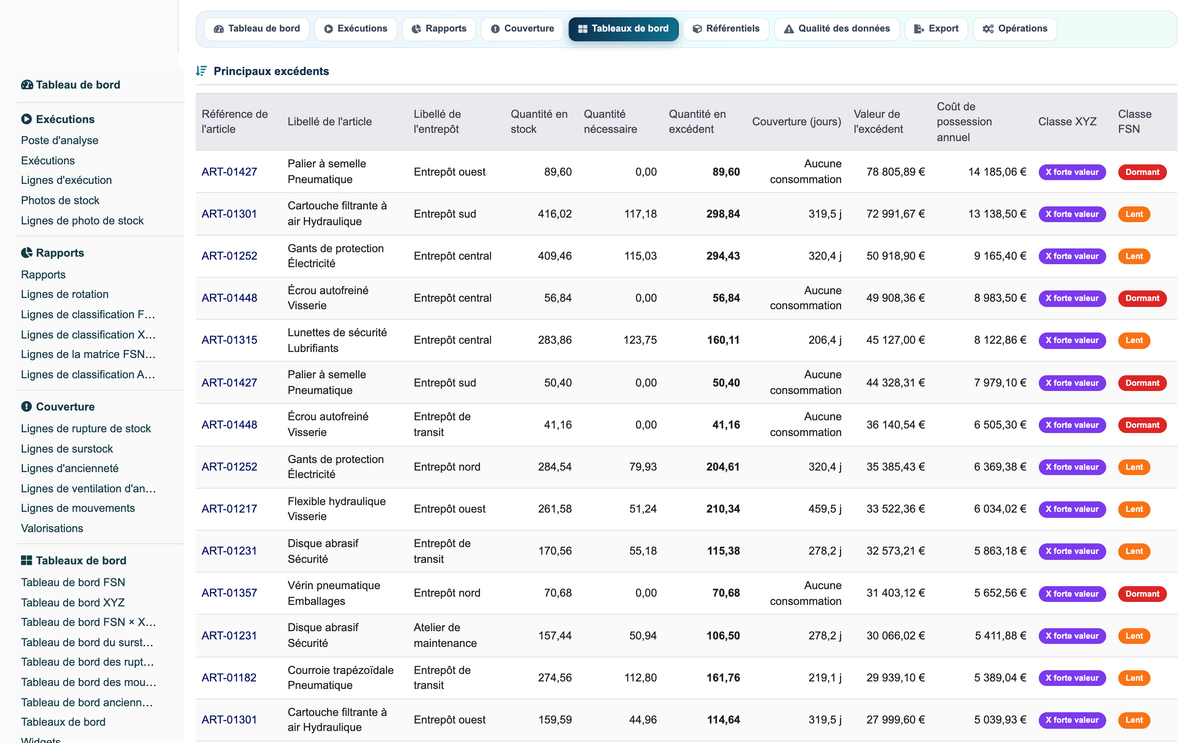1200x743 pixels.
Task: Open Lignes d'exécution in sidebar
Action: (66, 181)
